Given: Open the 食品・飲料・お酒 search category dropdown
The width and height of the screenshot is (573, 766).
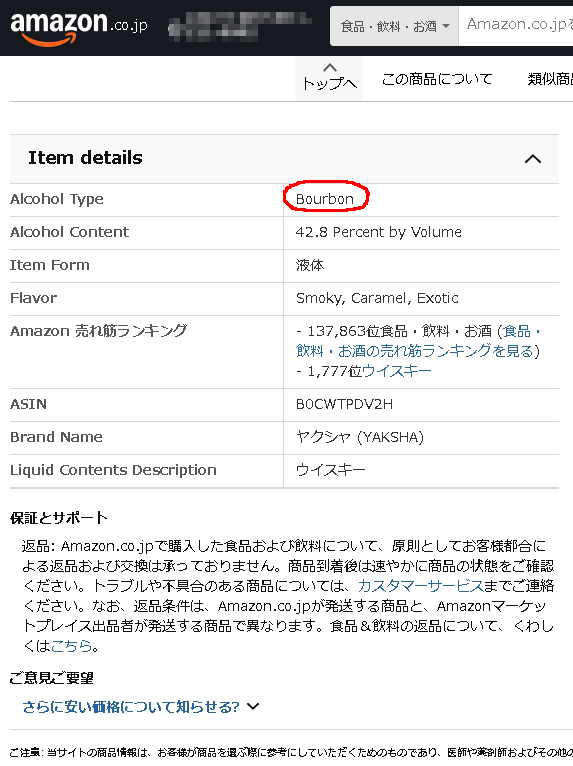Looking at the screenshot, I should 395,26.
